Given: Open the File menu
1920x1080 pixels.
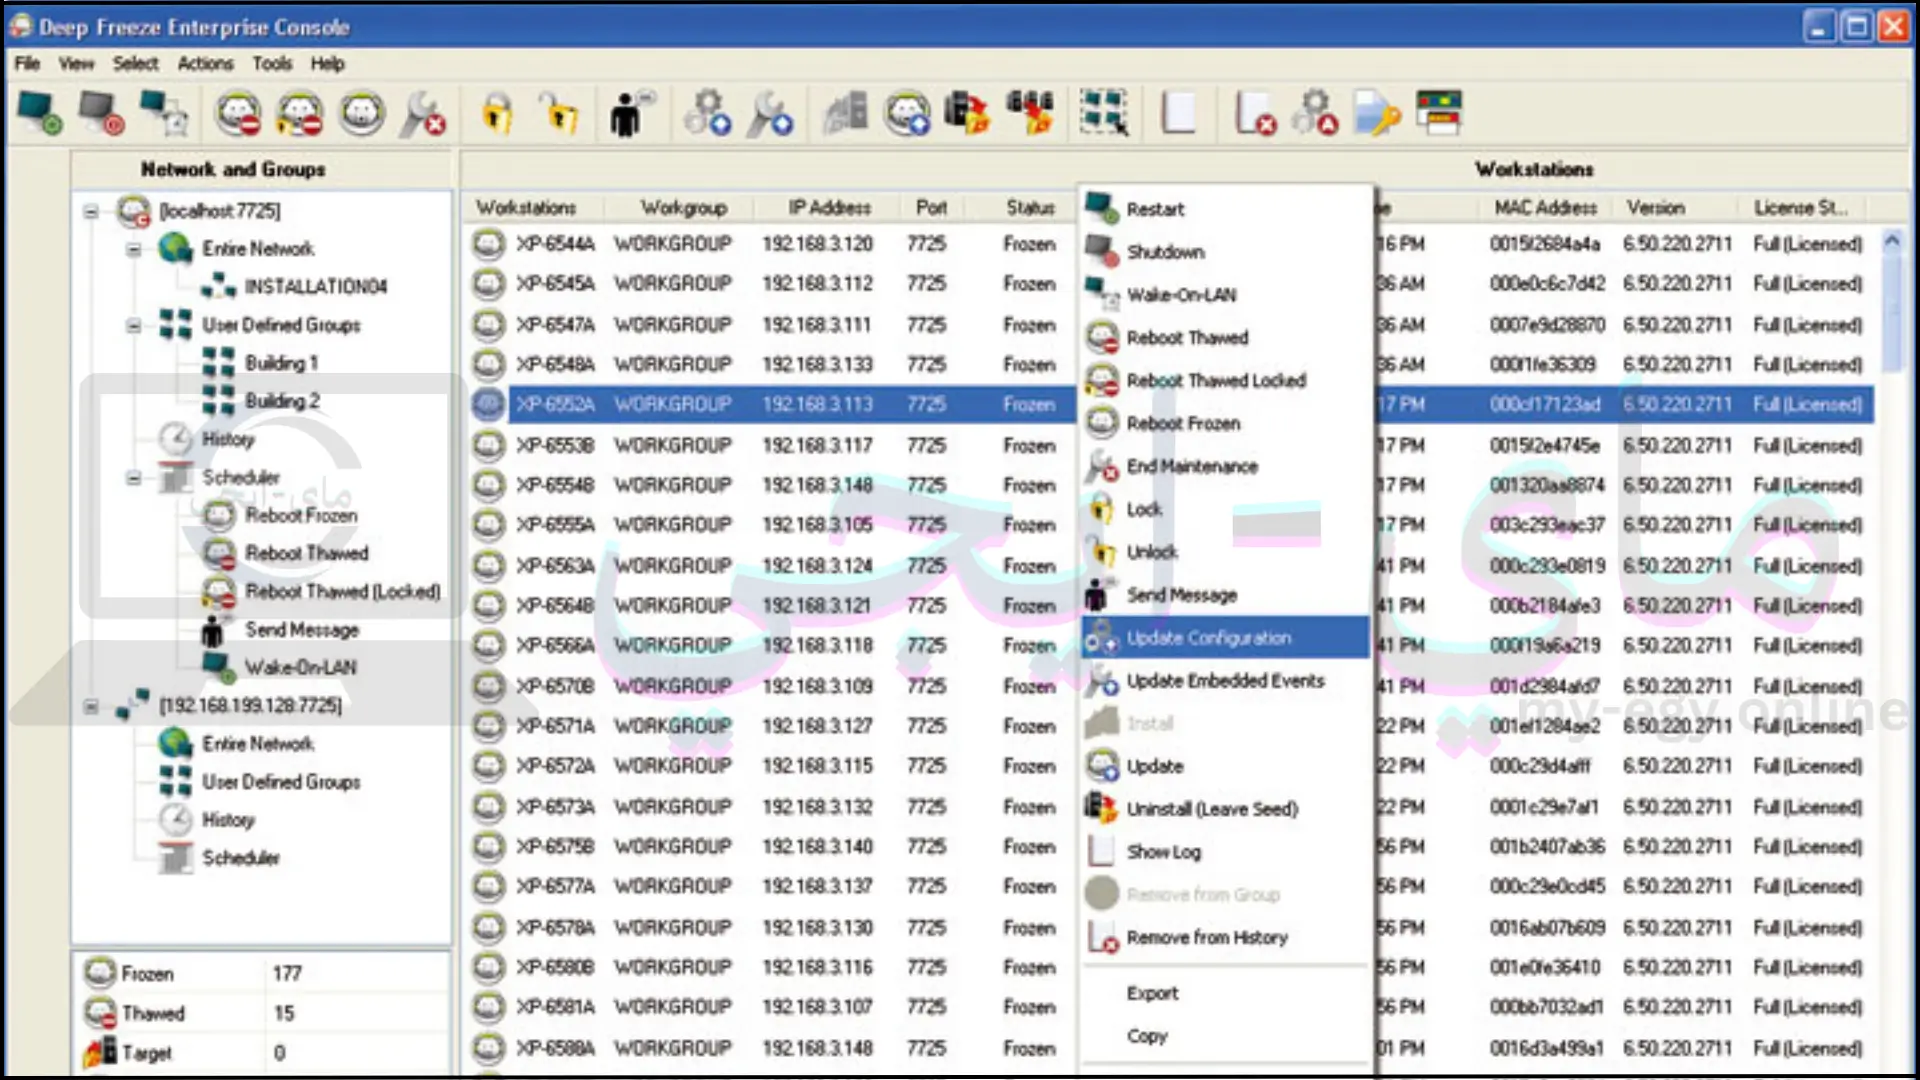Looking at the screenshot, I should (x=27, y=64).
